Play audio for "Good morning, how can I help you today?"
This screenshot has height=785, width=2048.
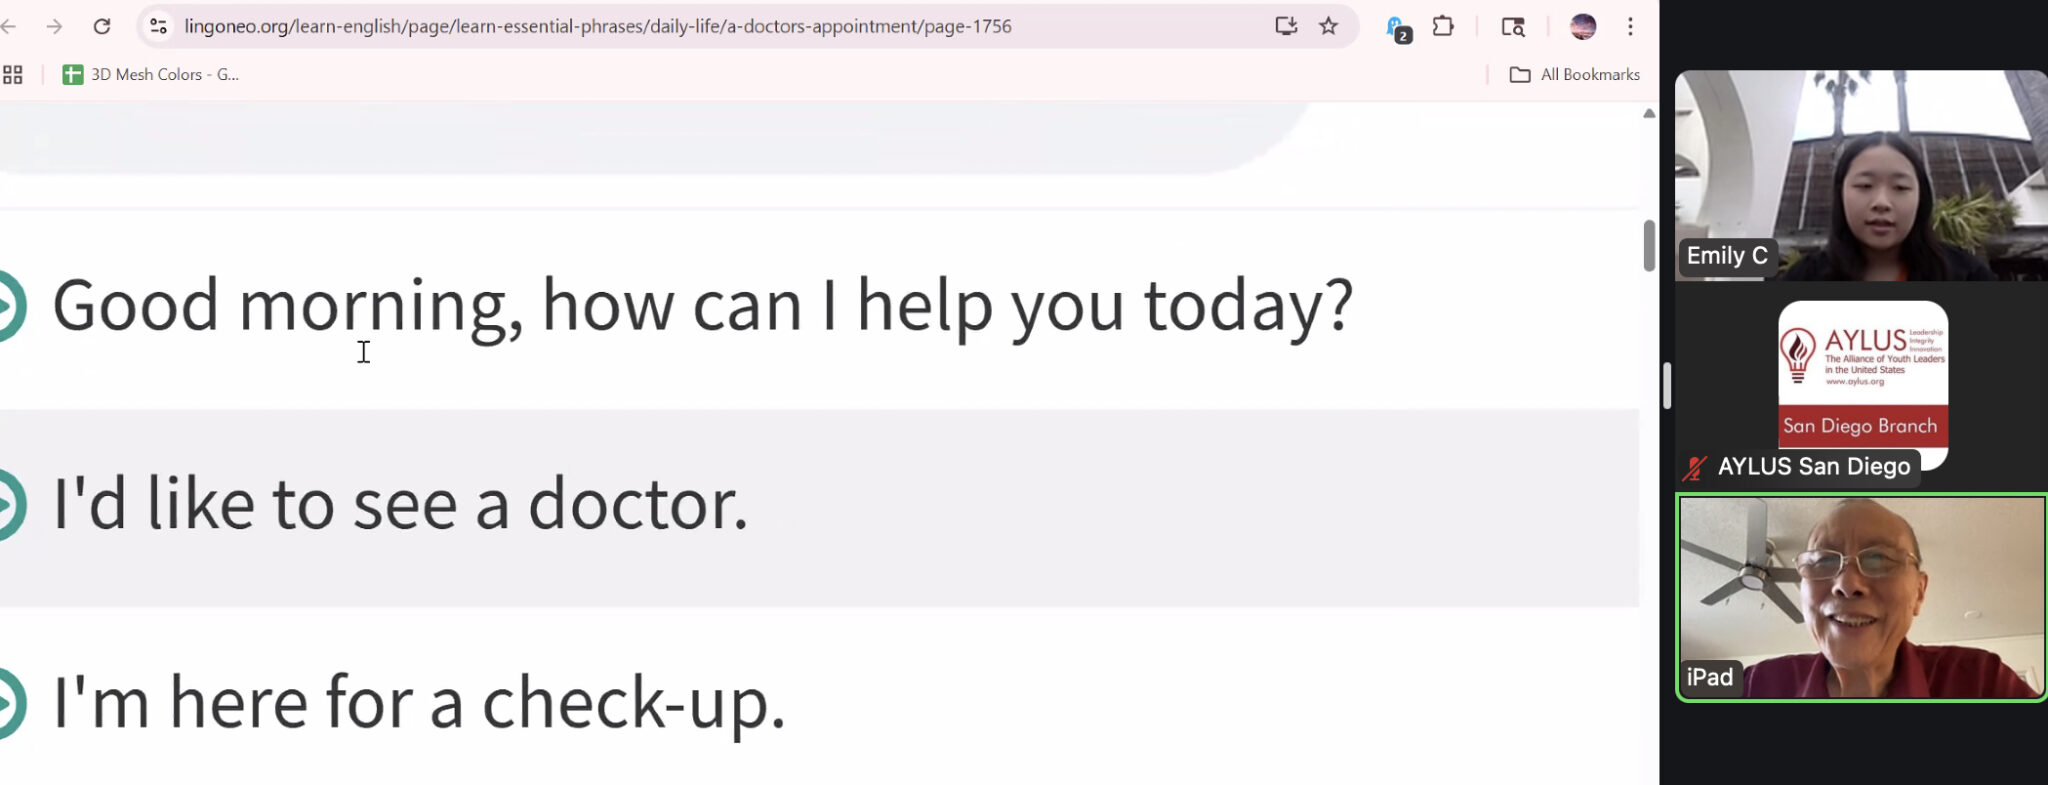click(10, 305)
